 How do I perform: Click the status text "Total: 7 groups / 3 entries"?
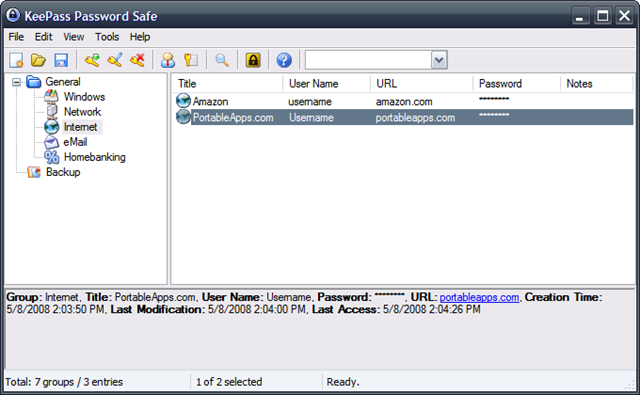click(x=64, y=382)
